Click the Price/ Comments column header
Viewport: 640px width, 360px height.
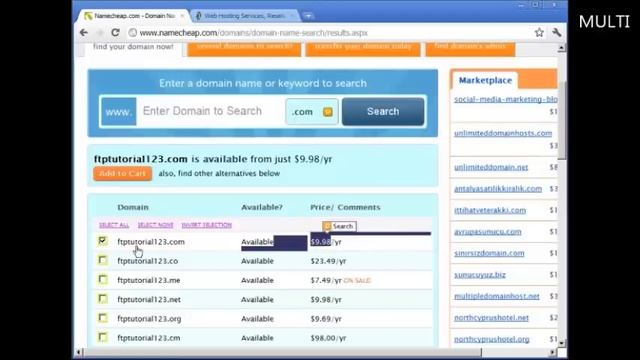click(x=345, y=207)
